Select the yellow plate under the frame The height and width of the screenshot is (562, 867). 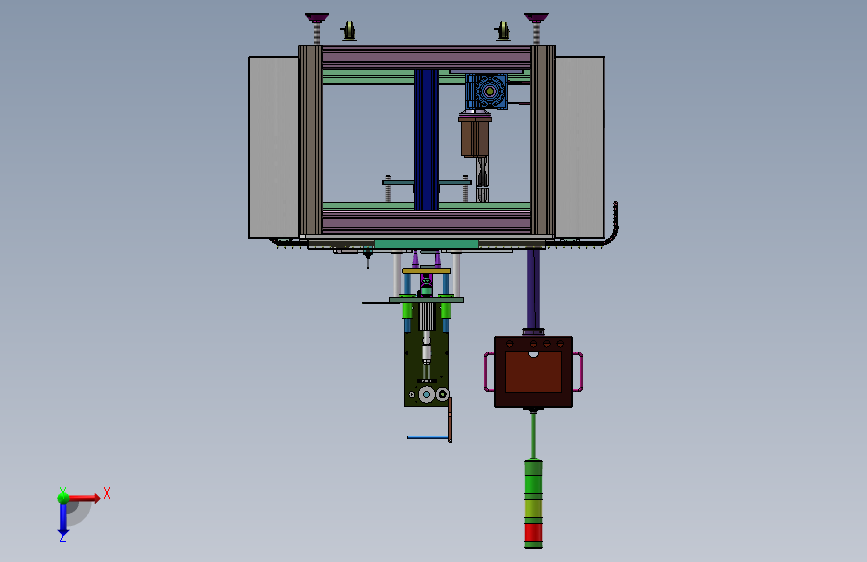pos(426,271)
